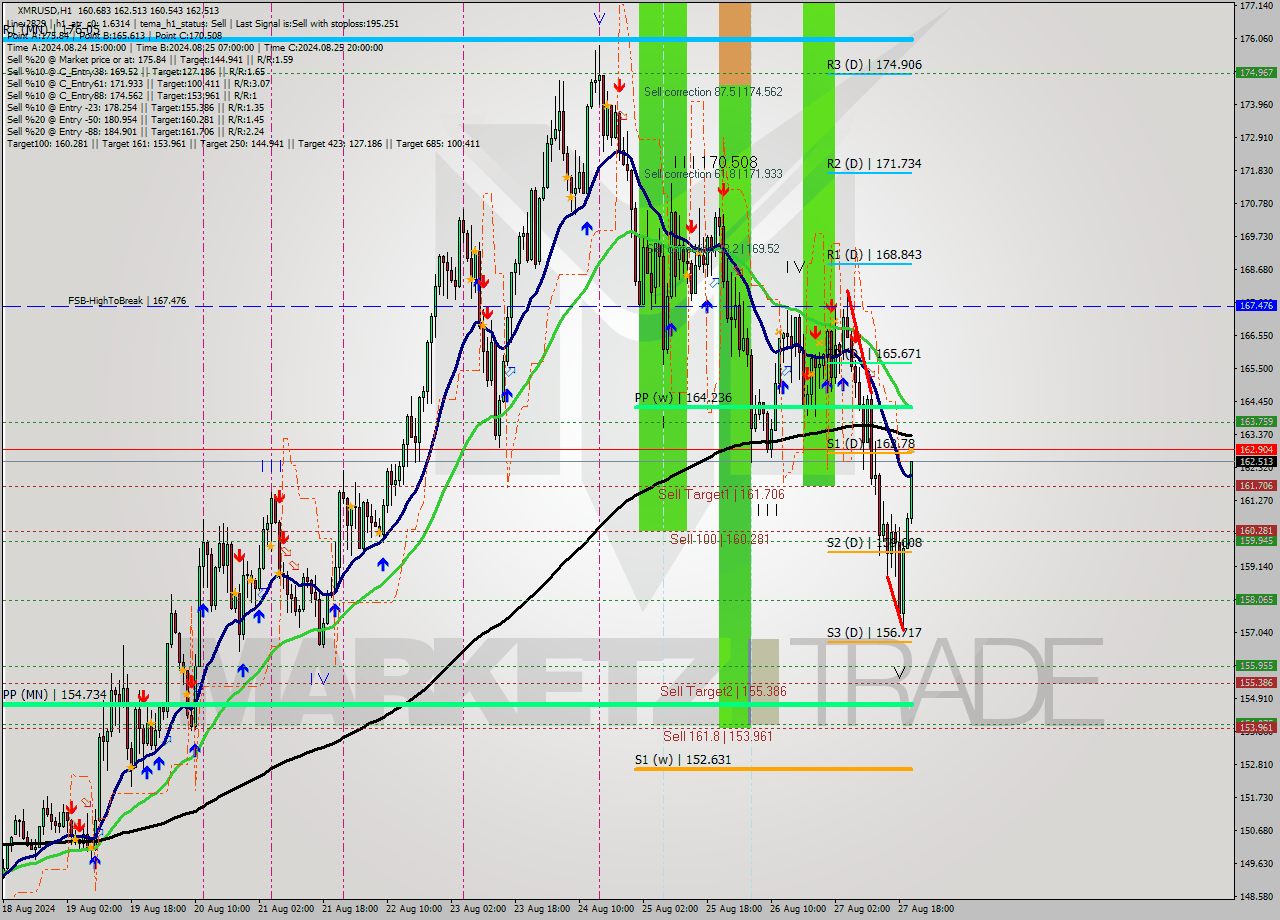Click the PP (w) | 164.236 pivot label
The image size is (1280, 920).
click(x=683, y=398)
